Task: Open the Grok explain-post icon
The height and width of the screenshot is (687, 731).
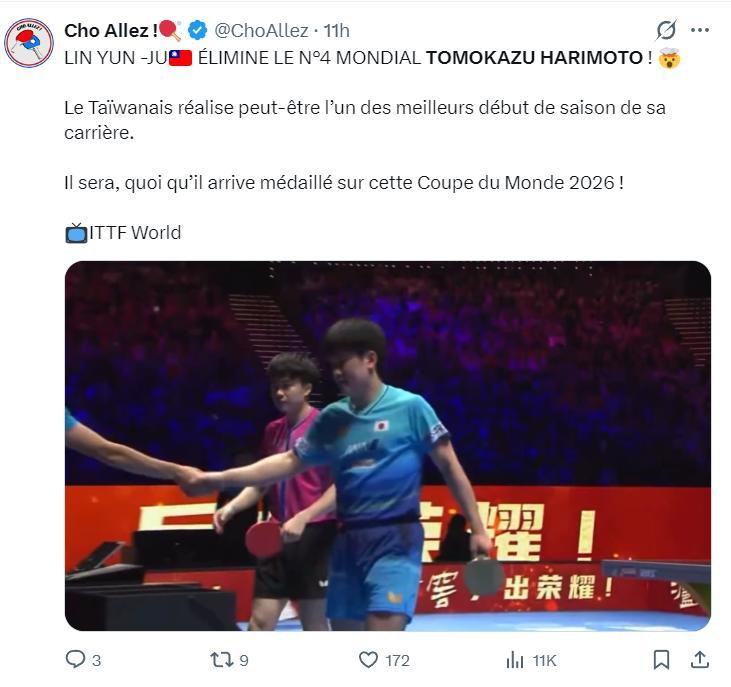Action: tap(666, 31)
